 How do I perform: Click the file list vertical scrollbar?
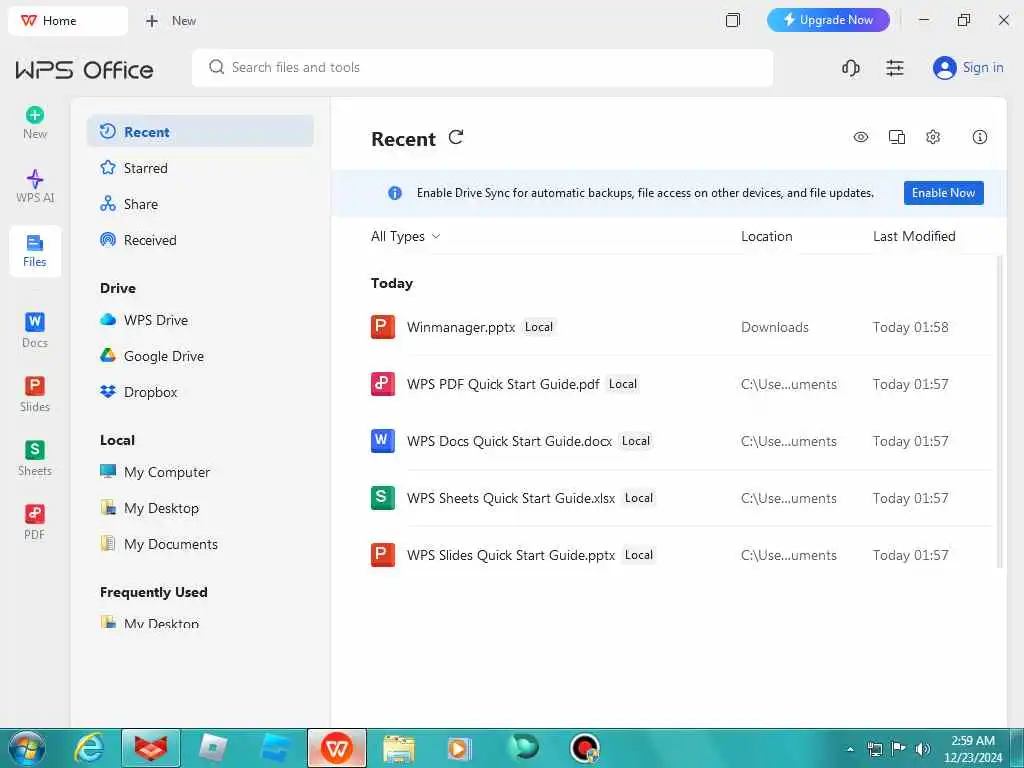pyautogui.click(x=999, y=411)
